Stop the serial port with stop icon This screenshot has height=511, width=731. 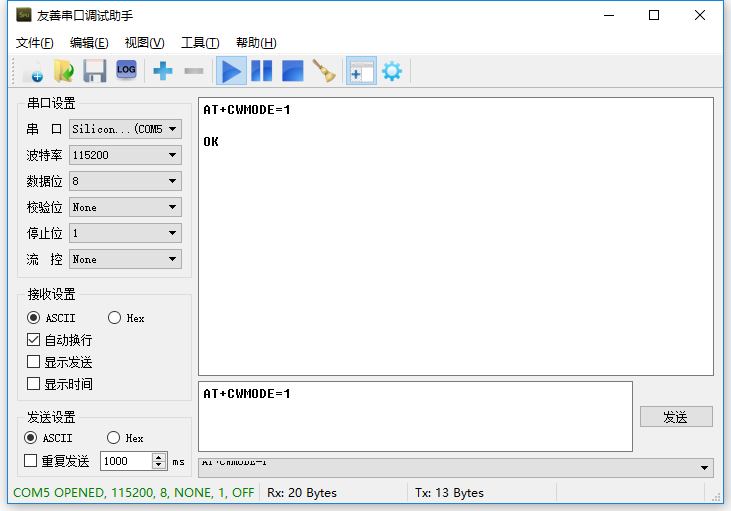click(293, 71)
